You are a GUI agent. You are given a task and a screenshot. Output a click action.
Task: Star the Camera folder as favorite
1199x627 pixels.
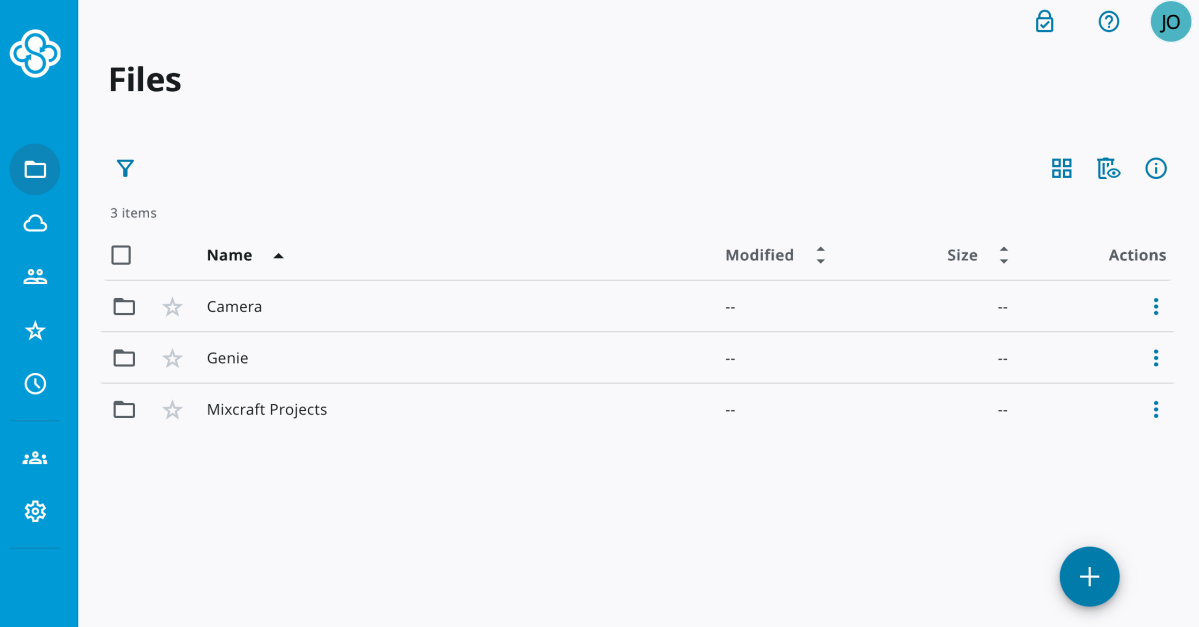click(173, 307)
